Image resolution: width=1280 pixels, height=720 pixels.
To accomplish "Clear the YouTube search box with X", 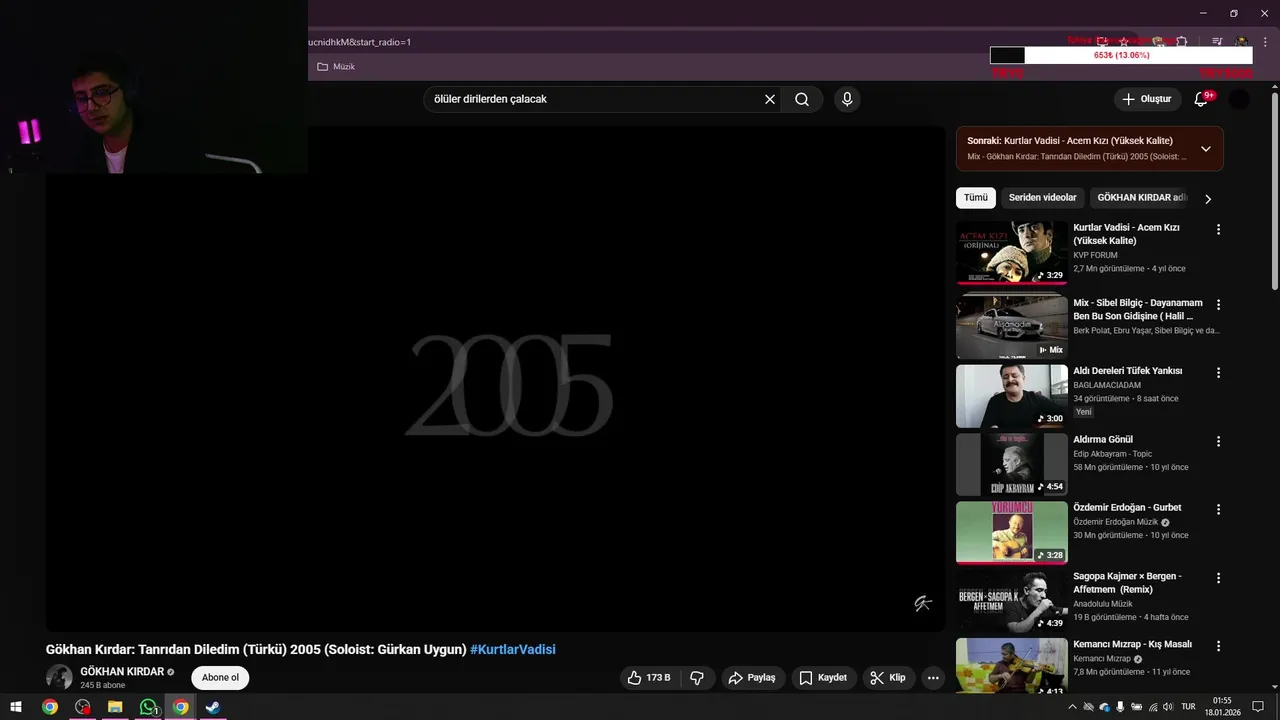I will [770, 99].
